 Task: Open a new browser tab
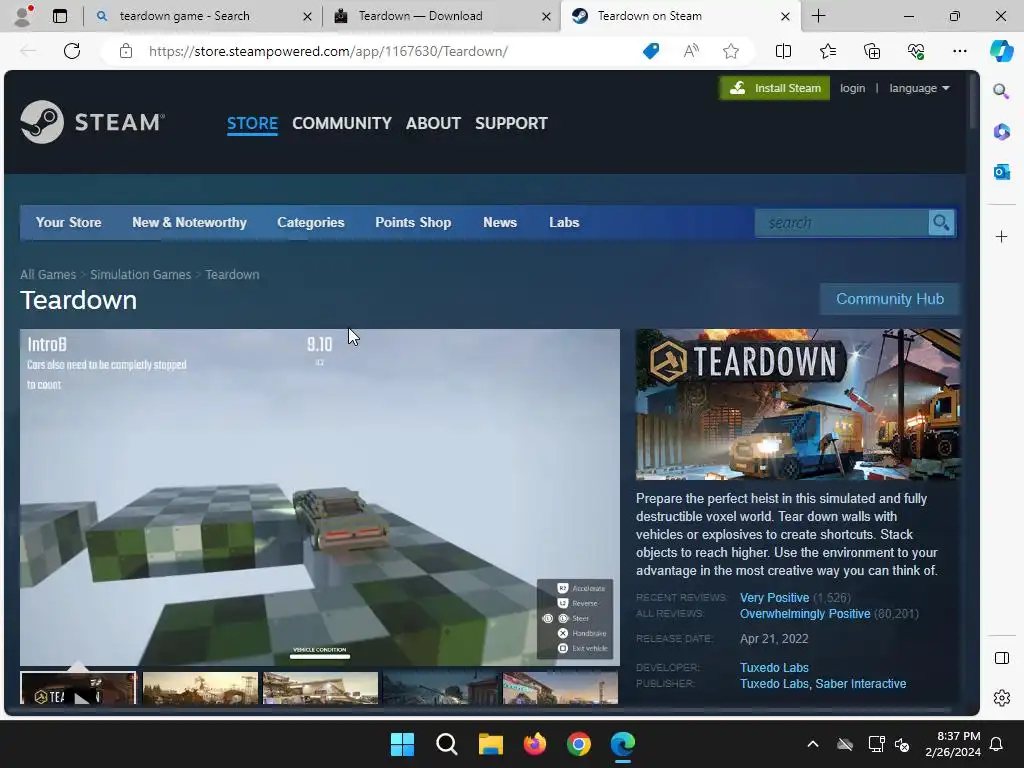(x=818, y=16)
